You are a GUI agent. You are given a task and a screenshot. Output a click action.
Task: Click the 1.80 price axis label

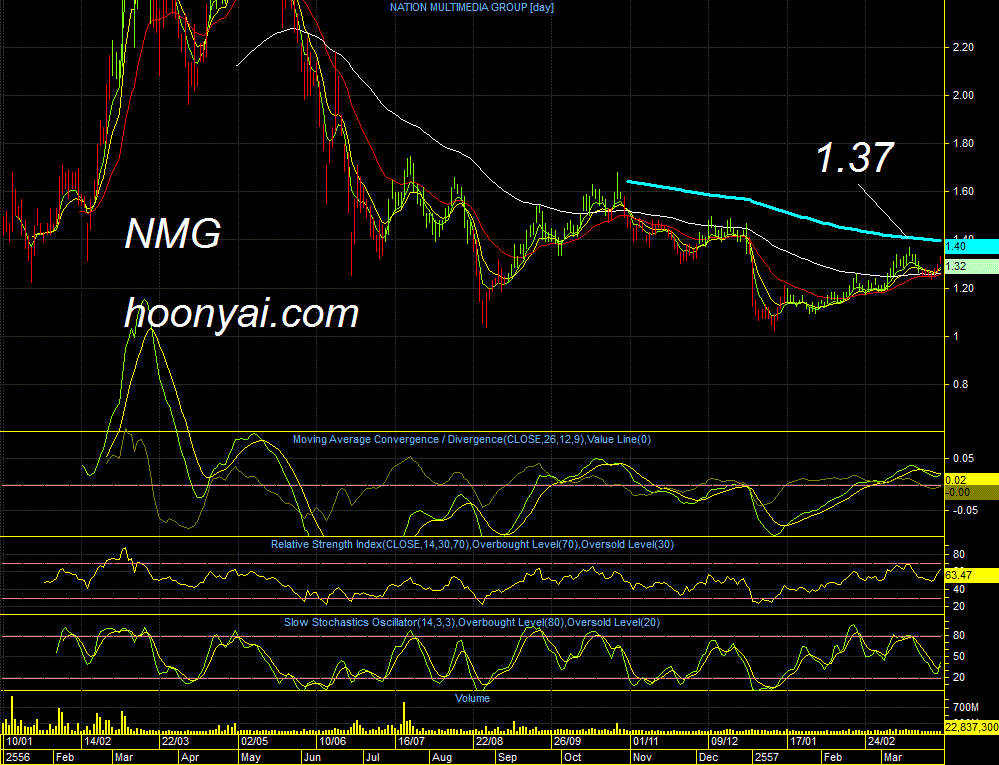click(x=963, y=143)
